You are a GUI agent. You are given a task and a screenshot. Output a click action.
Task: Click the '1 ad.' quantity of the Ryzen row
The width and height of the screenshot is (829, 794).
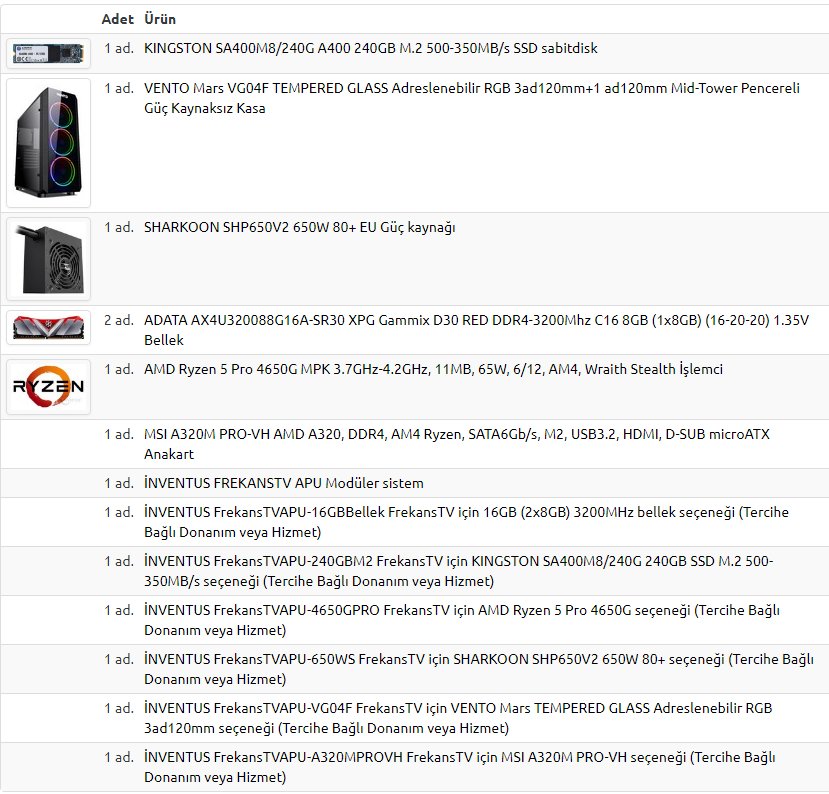click(118, 369)
